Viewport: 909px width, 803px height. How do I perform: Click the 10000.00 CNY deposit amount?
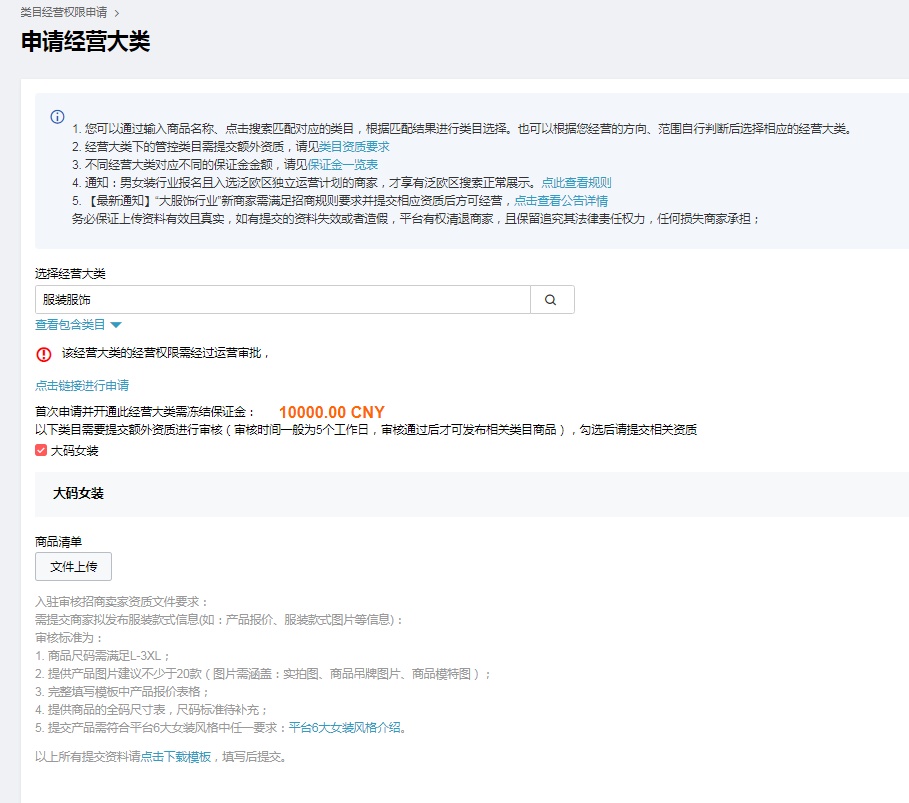tap(331, 412)
